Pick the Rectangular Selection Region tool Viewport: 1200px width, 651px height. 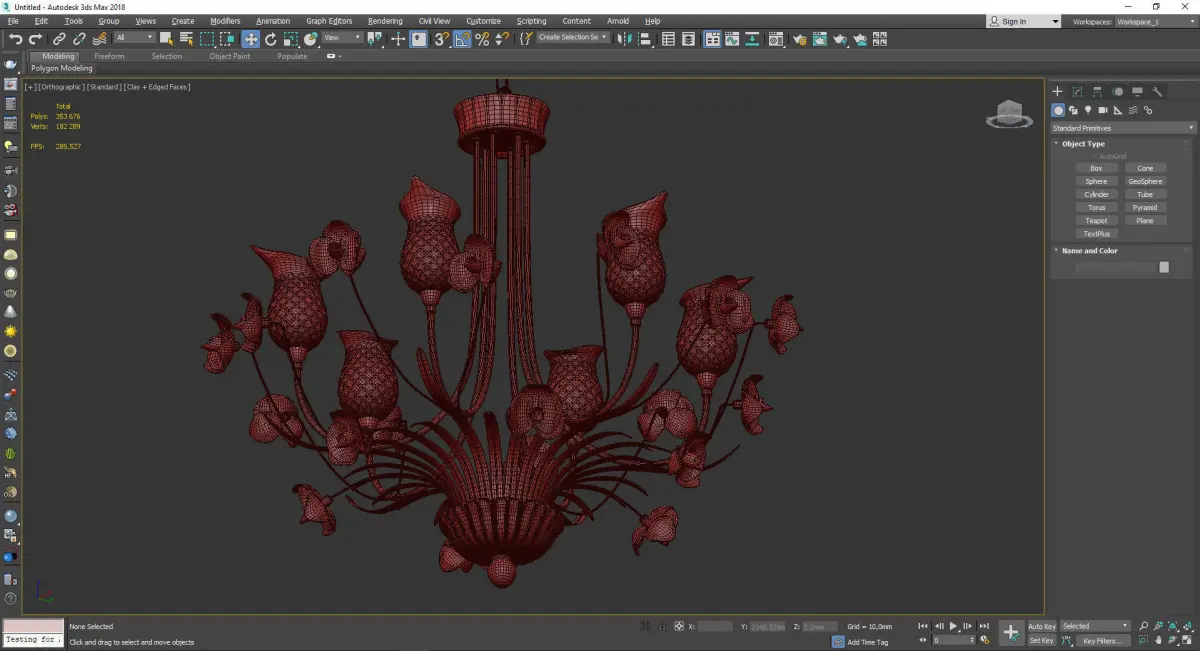[207, 39]
